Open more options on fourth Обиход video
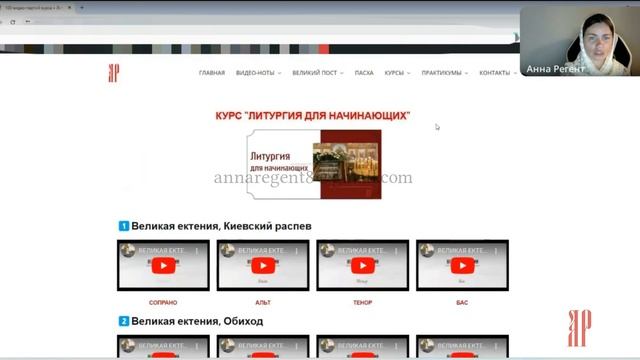The image size is (640, 360). (x=496, y=346)
